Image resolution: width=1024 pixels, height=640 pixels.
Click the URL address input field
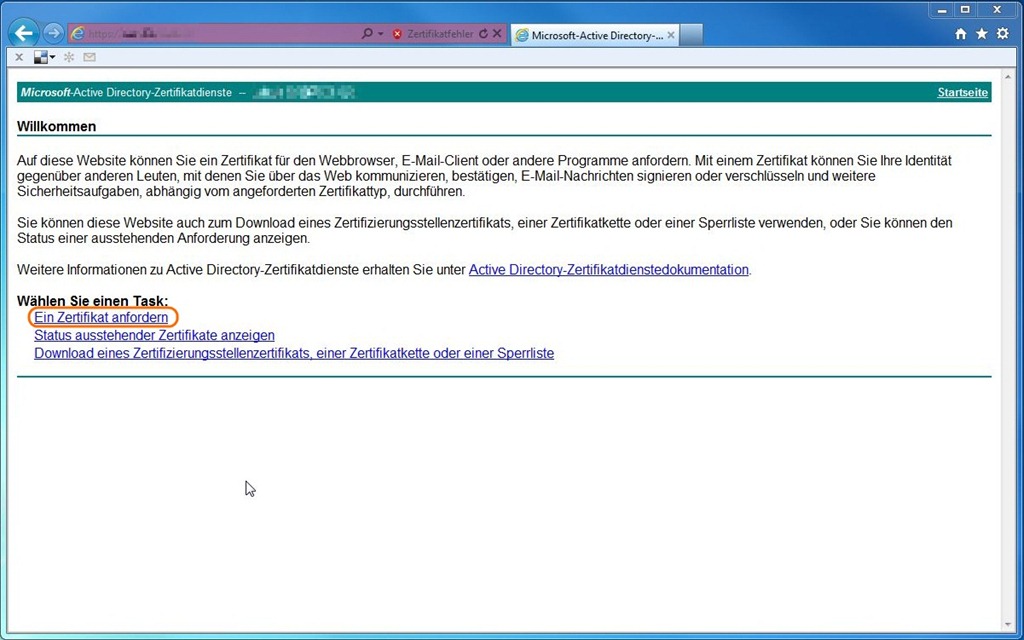coord(220,34)
